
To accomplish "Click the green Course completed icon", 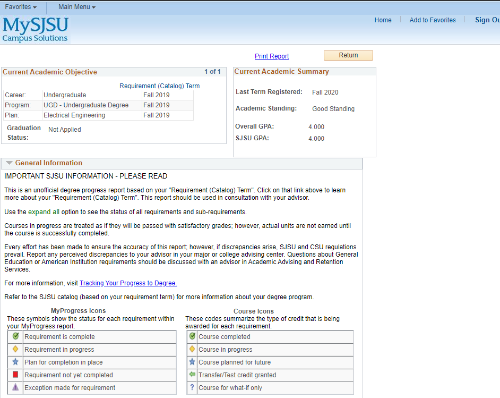I will (x=192, y=336).
